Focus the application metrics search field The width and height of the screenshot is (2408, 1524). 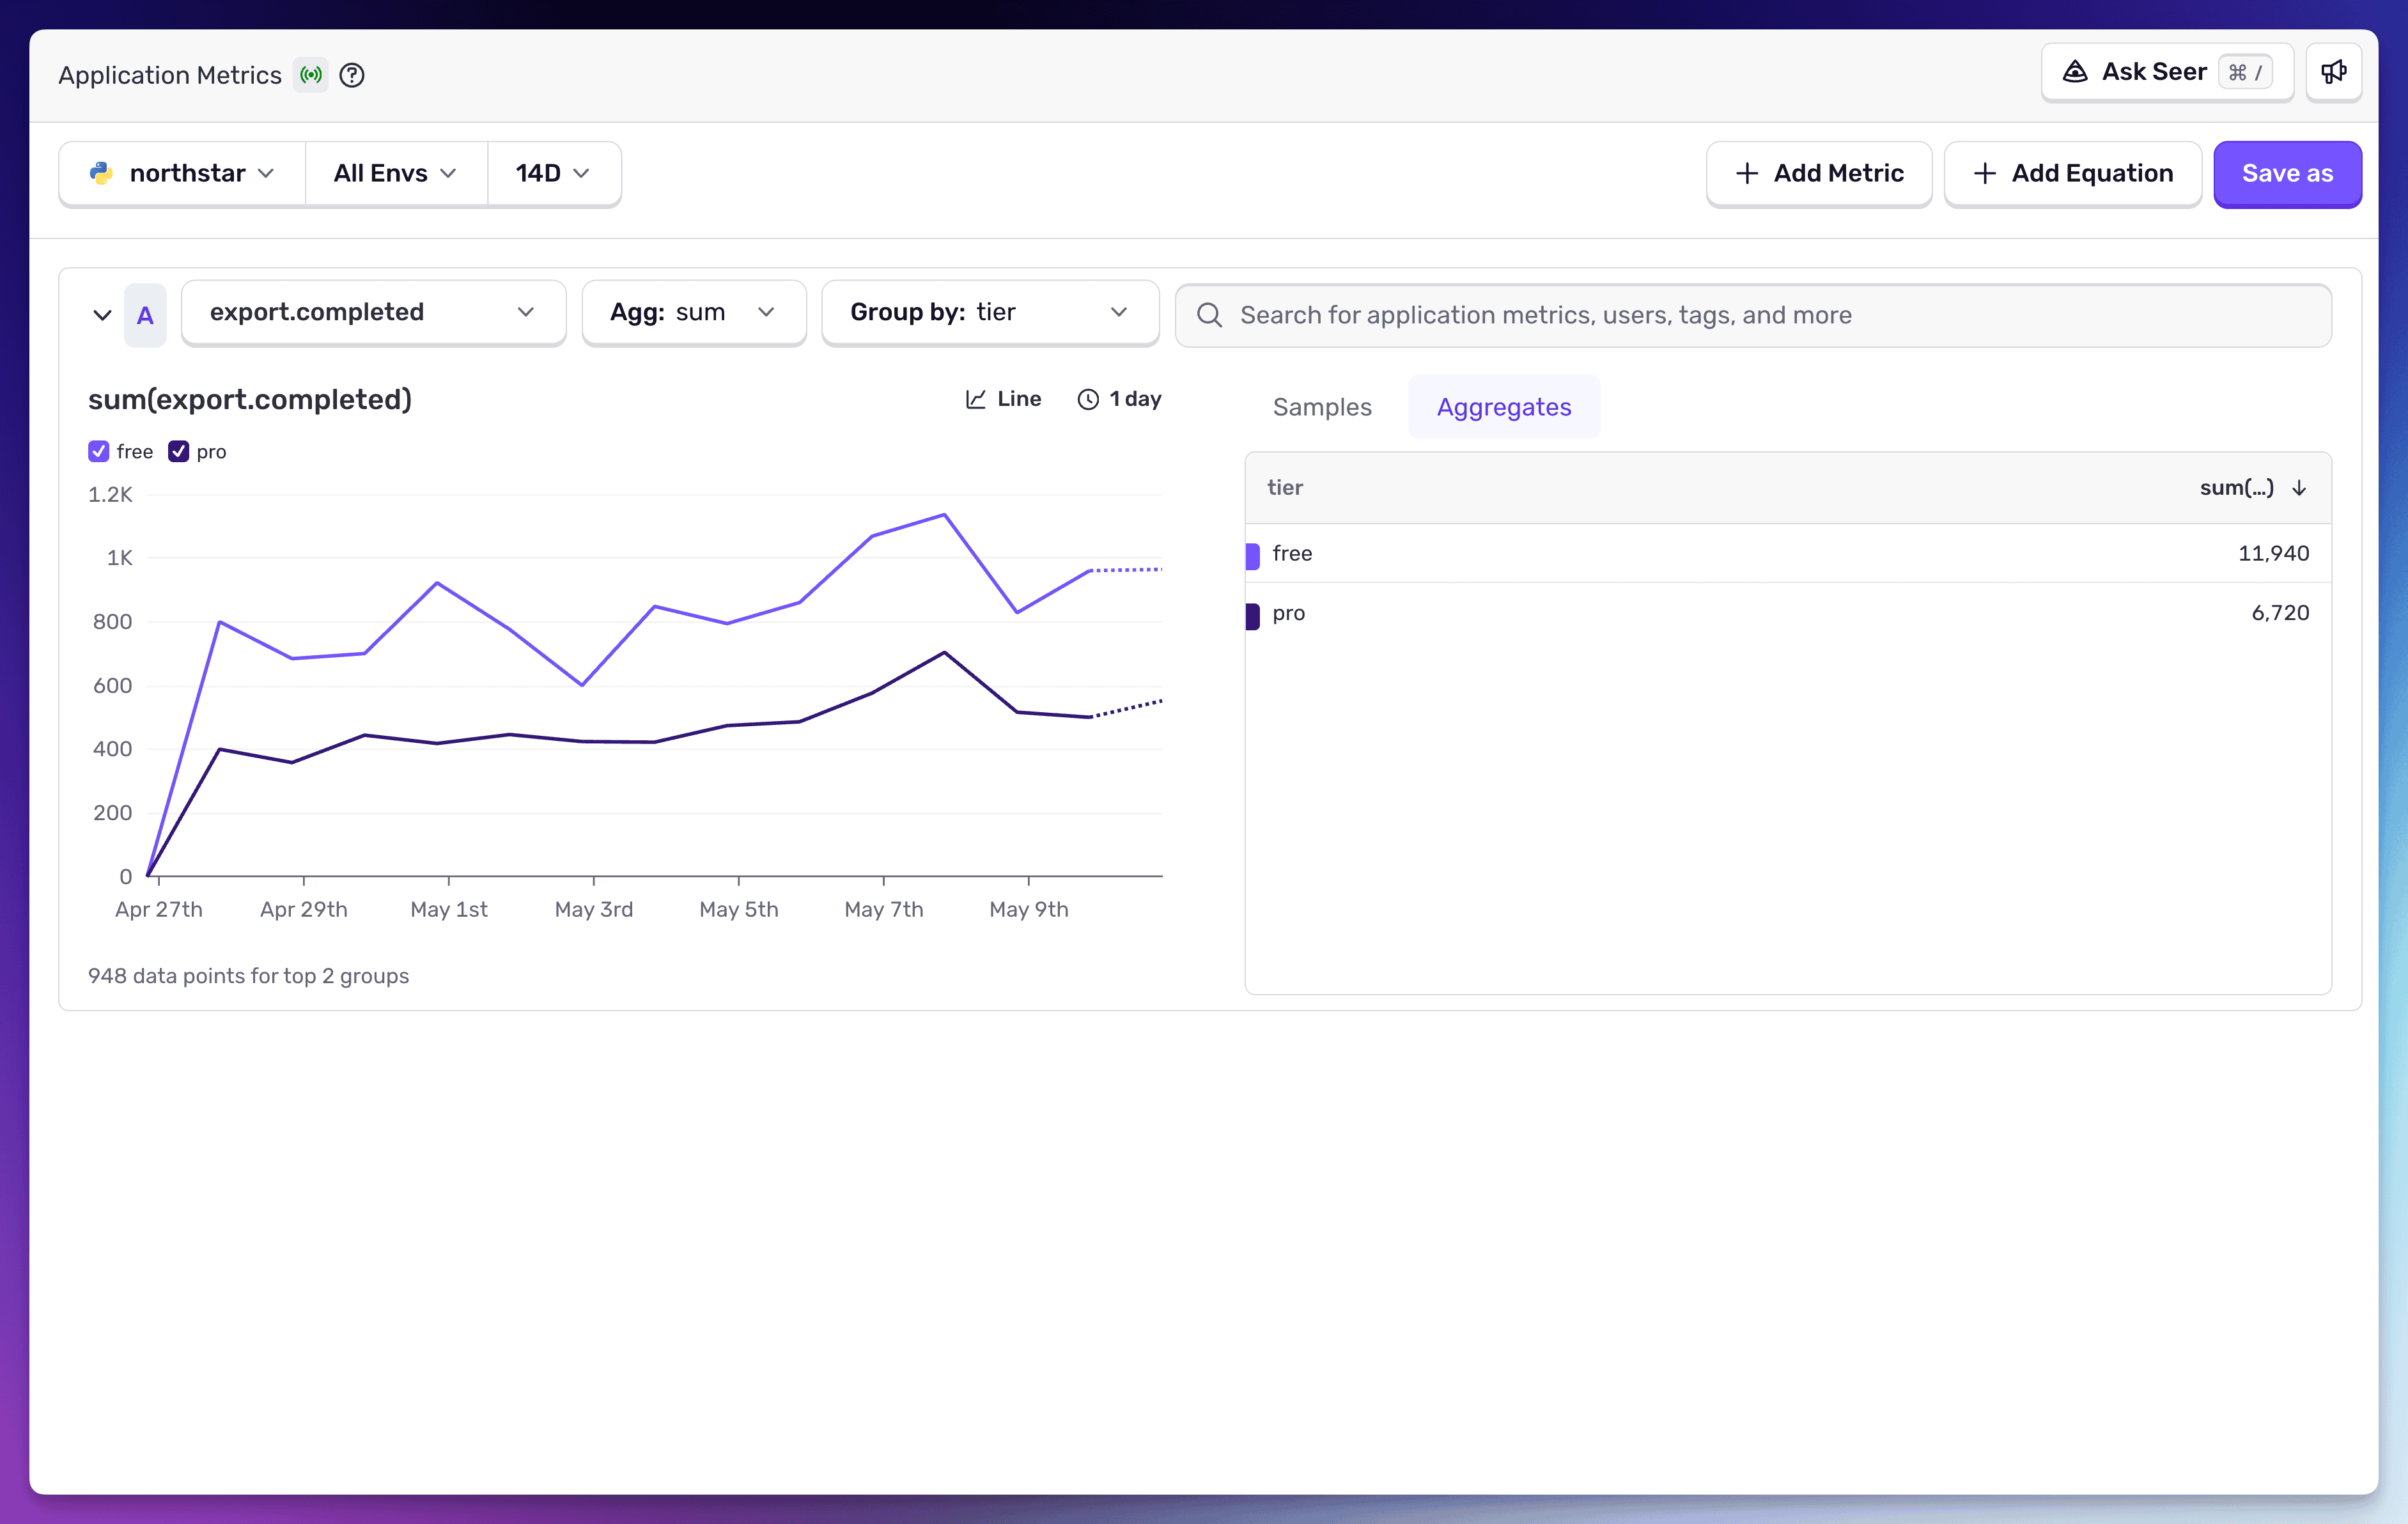1753,315
